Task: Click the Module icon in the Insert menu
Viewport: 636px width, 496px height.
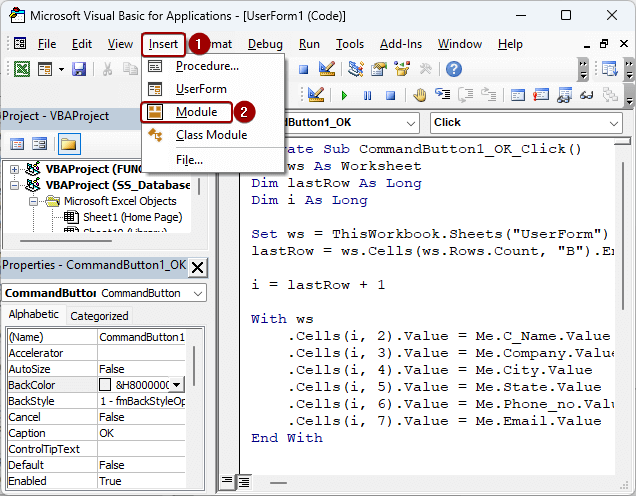Action: pos(155,112)
